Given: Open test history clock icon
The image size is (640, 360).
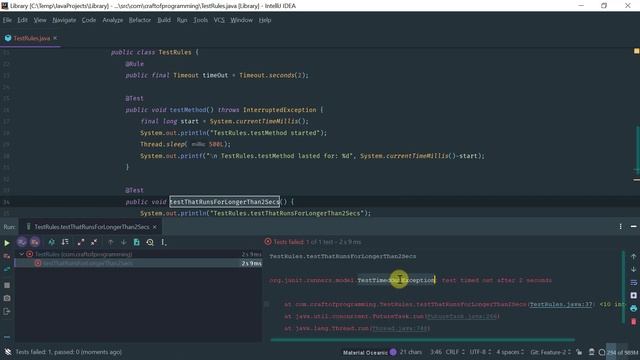Looking at the screenshot, I should coord(150,242).
